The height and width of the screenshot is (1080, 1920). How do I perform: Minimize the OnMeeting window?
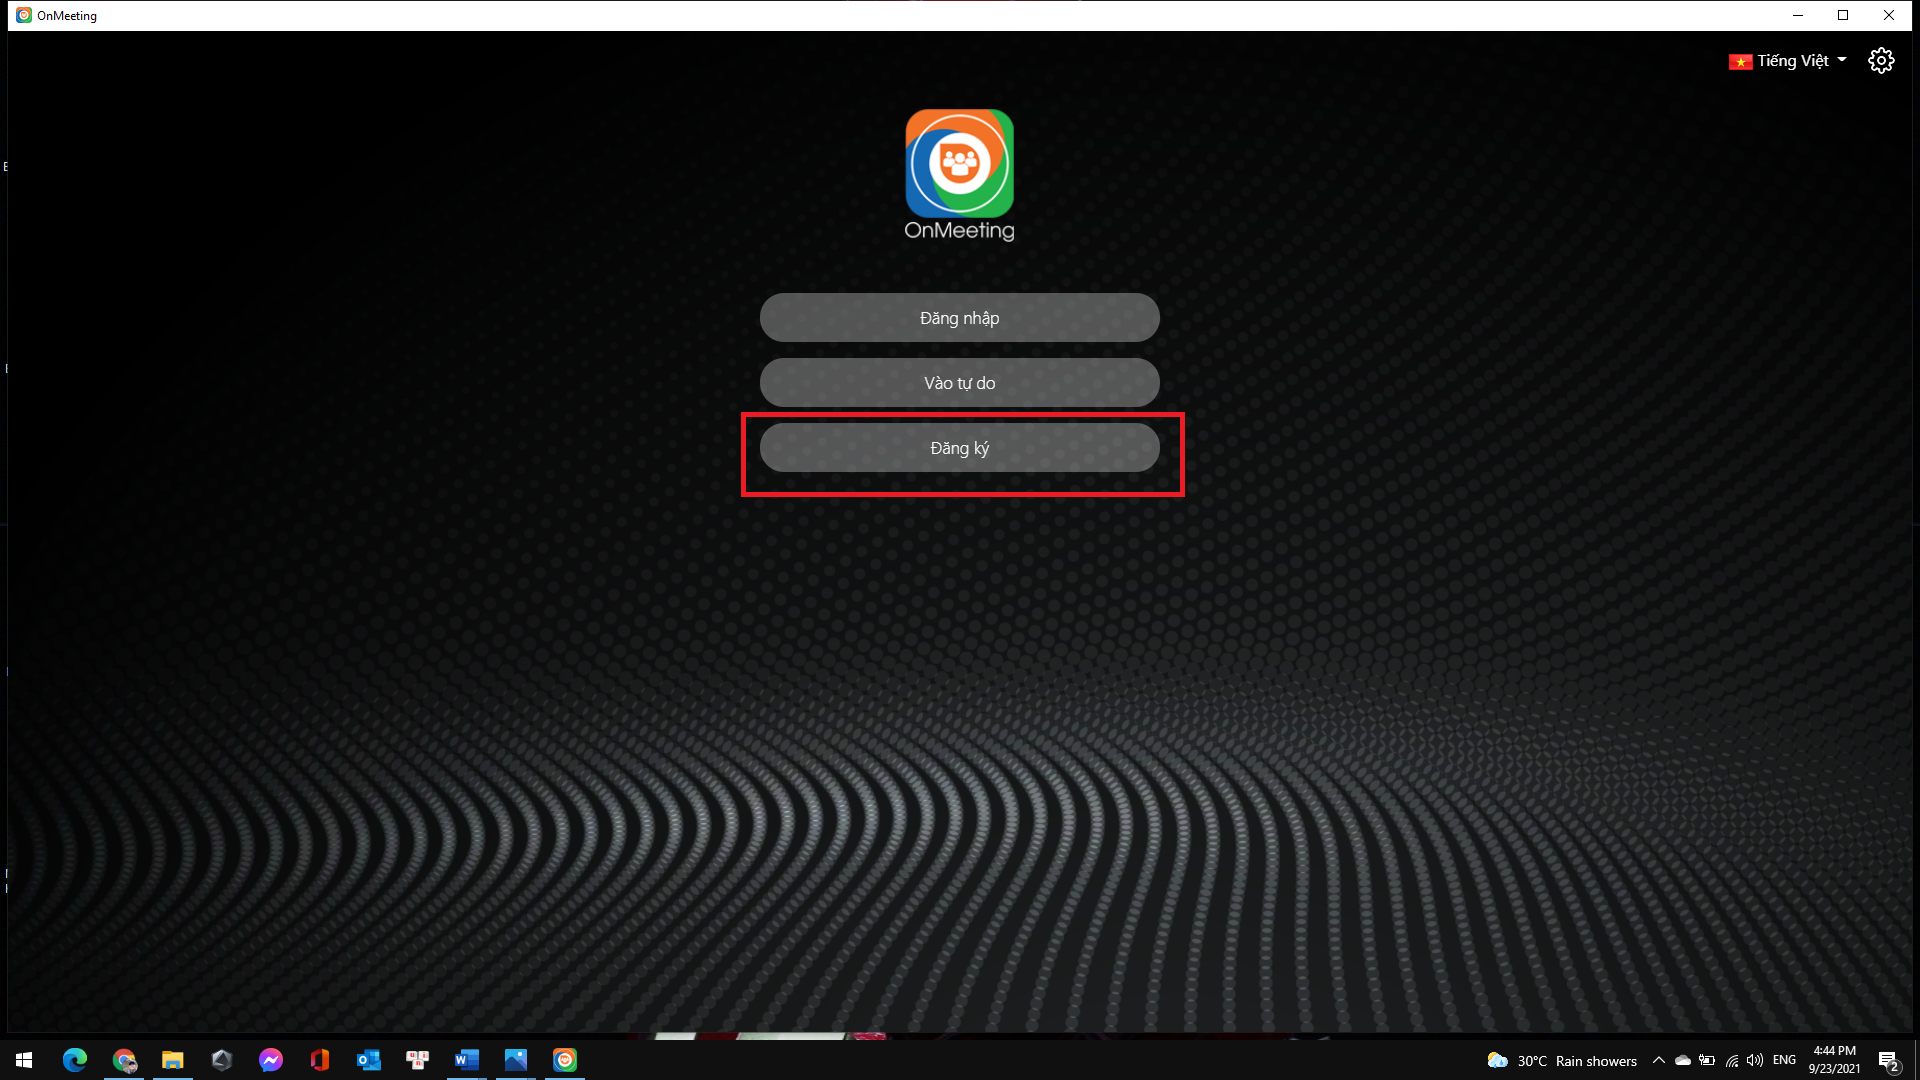click(x=1798, y=15)
